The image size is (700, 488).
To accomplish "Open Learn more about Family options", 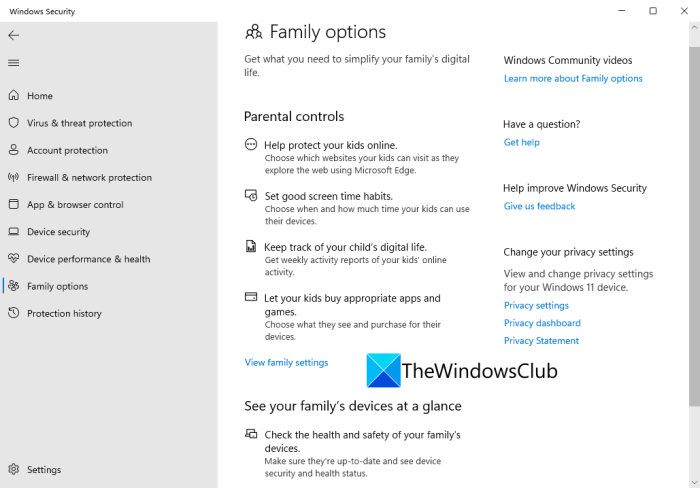I will (x=573, y=78).
